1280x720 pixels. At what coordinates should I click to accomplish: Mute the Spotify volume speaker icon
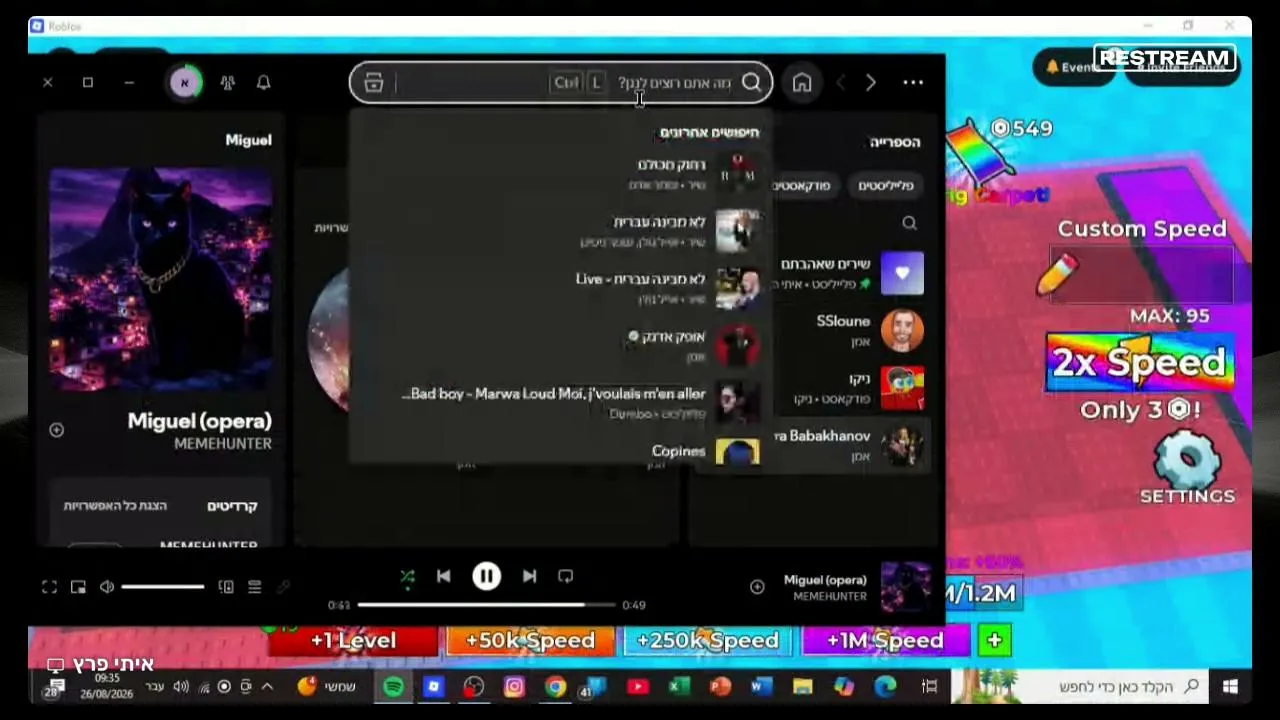coord(107,587)
